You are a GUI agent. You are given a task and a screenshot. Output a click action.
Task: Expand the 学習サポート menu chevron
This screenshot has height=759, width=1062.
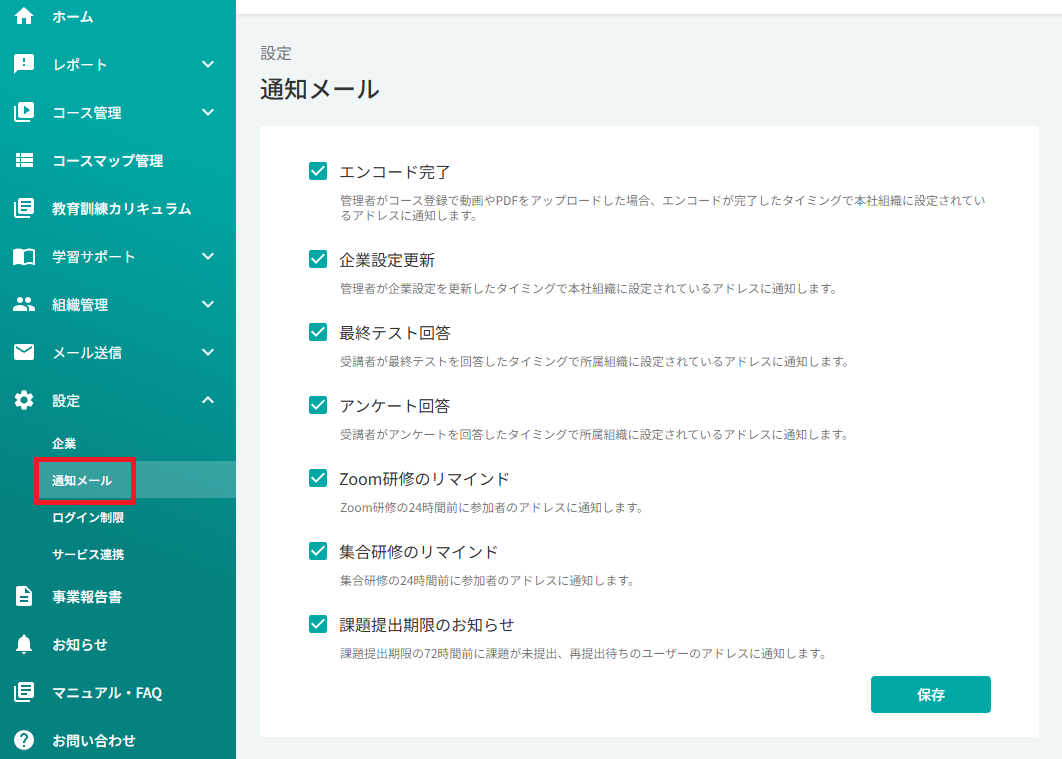tap(208, 257)
